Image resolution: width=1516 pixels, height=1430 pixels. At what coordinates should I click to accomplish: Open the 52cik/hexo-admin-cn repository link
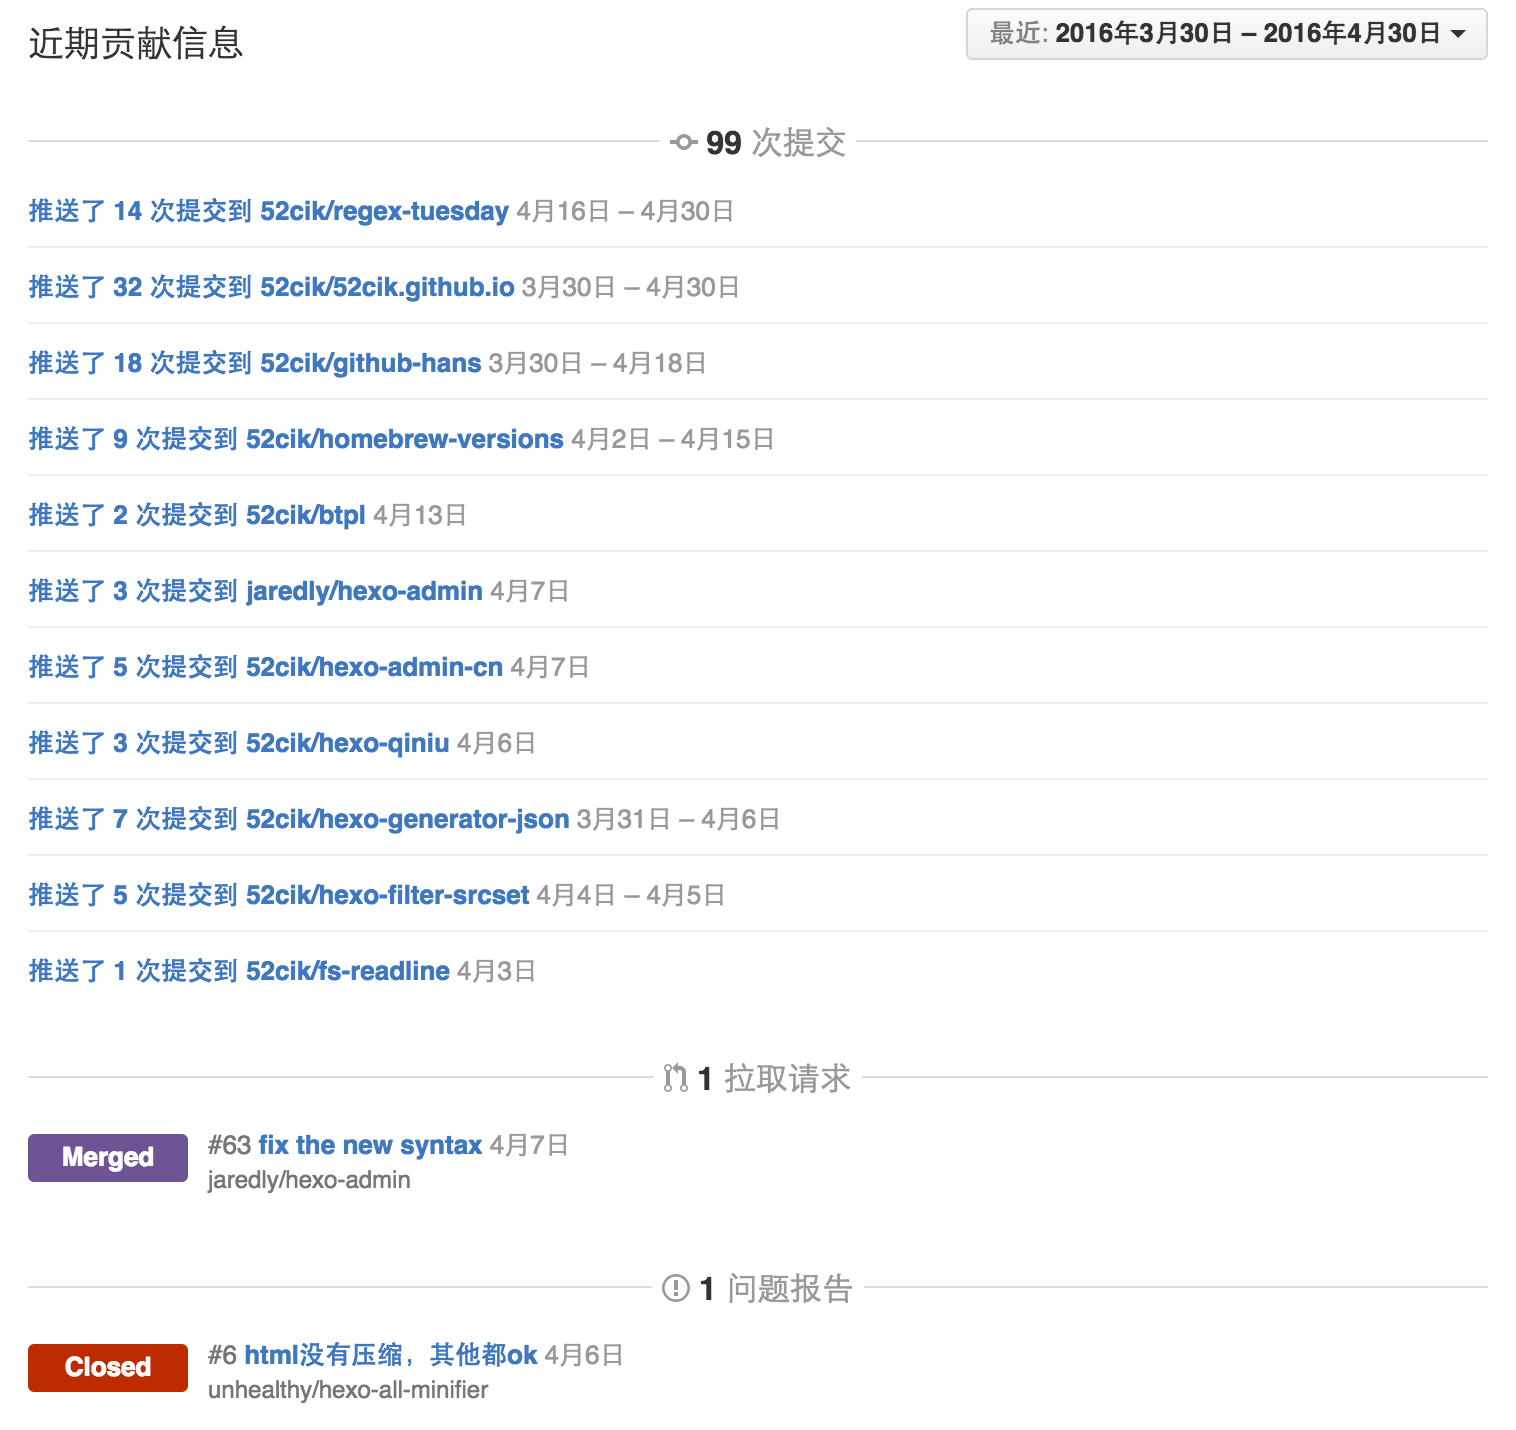point(374,667)
